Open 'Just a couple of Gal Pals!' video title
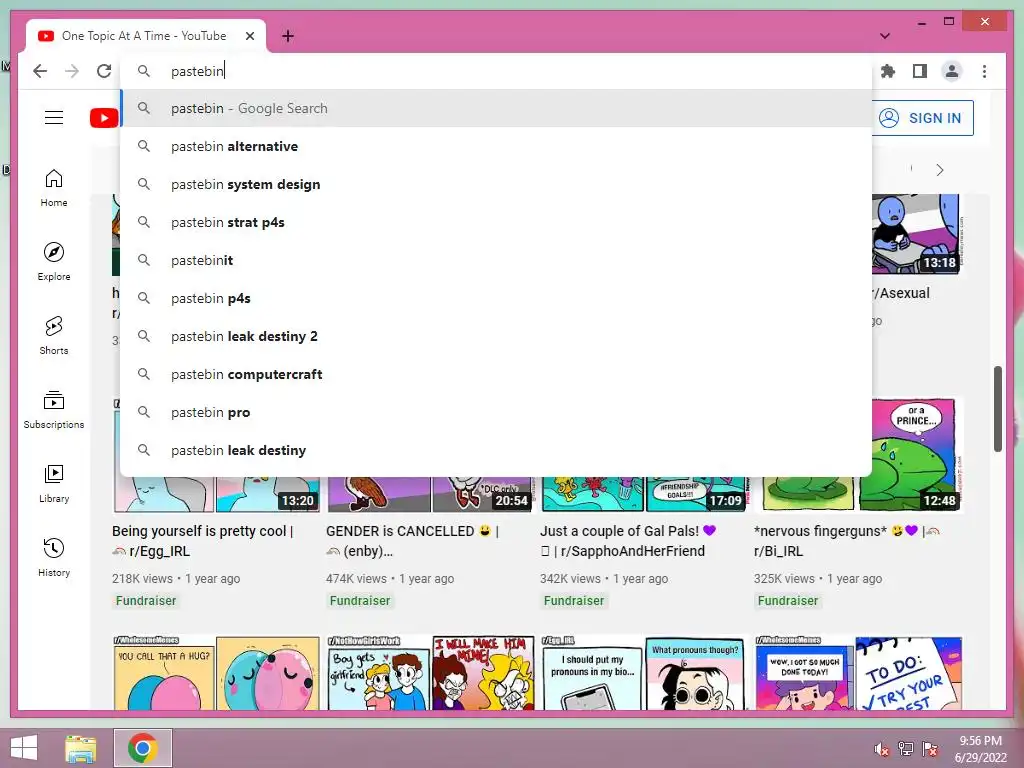The width and height of the screenshot is (1024, 768). click(x=628, y=541)
